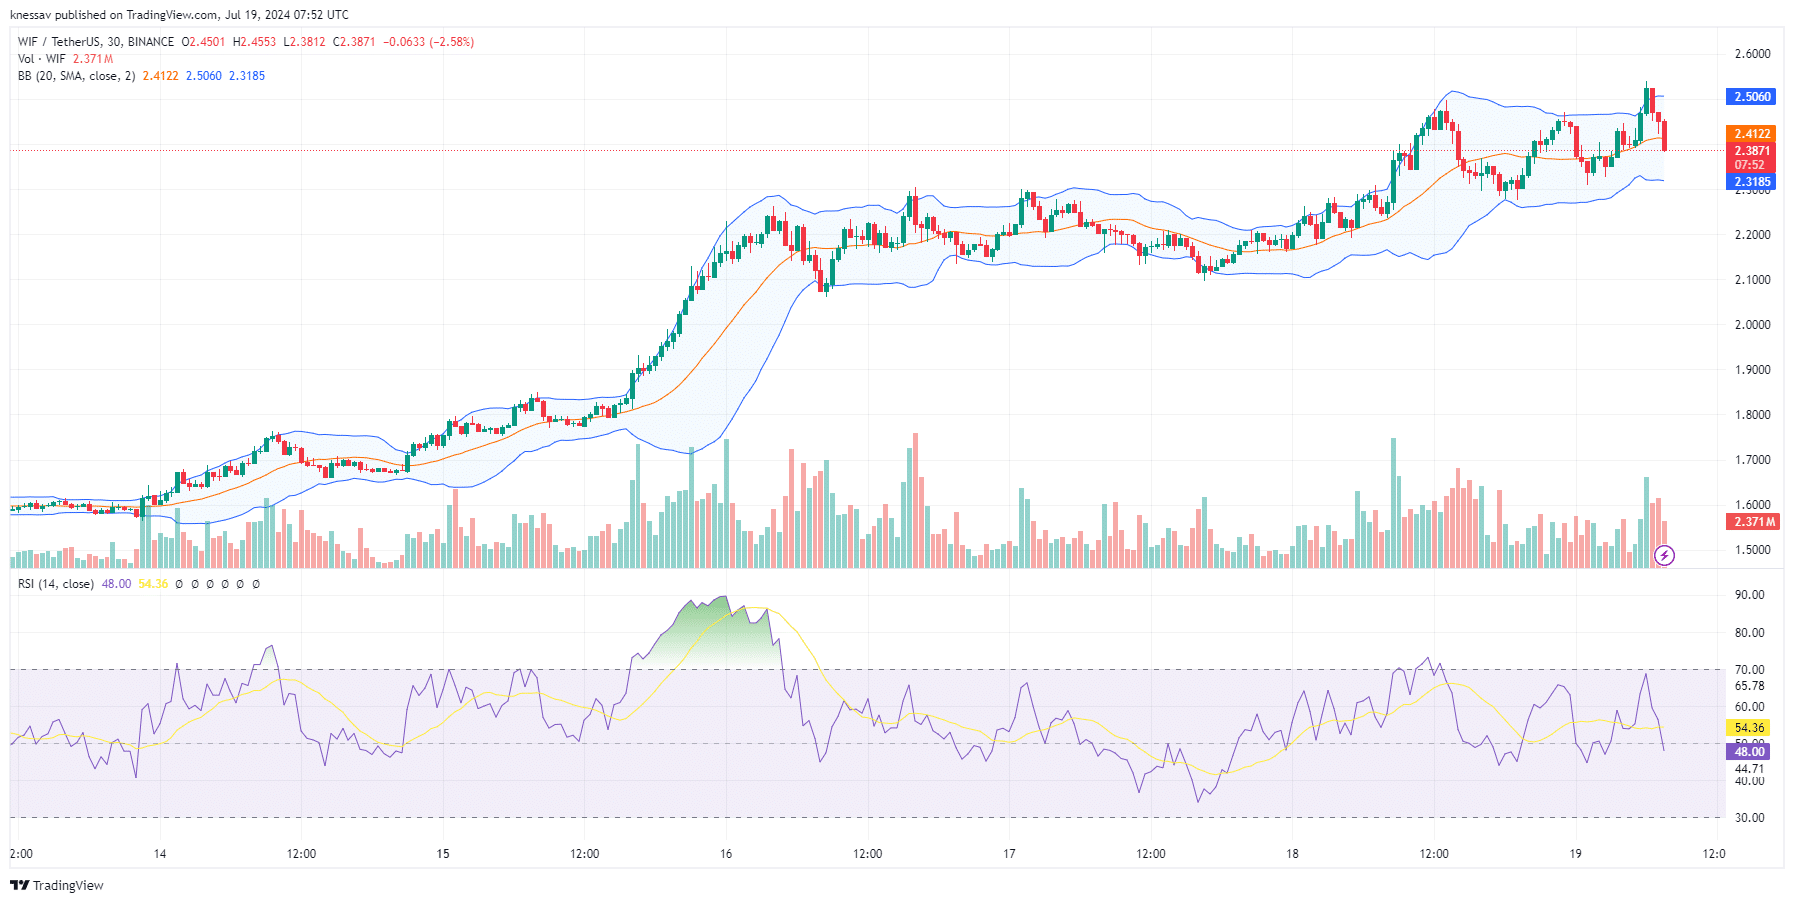Click date 15 on time axis

point(443,854)
